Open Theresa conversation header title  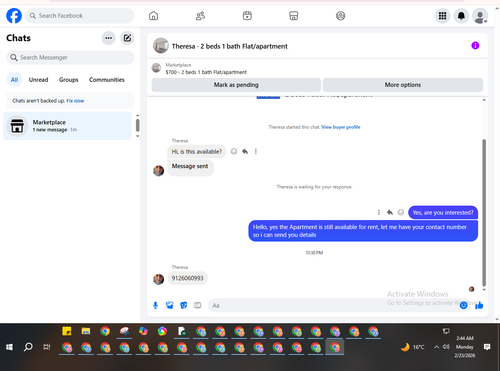pyautogui.click(x=229, y=46)
